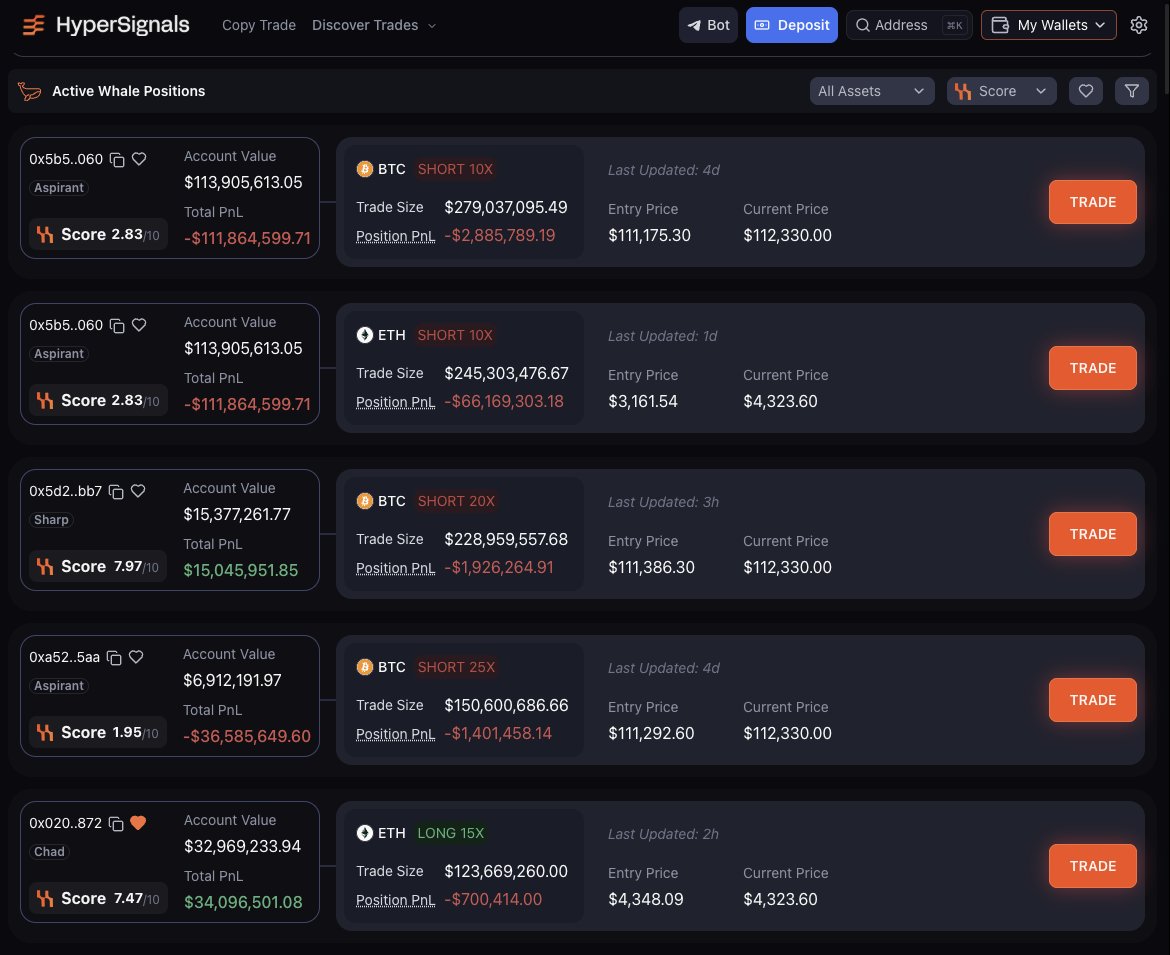Favorite wallet 0x5b5..060 in BTC SHORT 10X row
The width and height of the screenshot is (1170, 955).
(x=139, y=159)
